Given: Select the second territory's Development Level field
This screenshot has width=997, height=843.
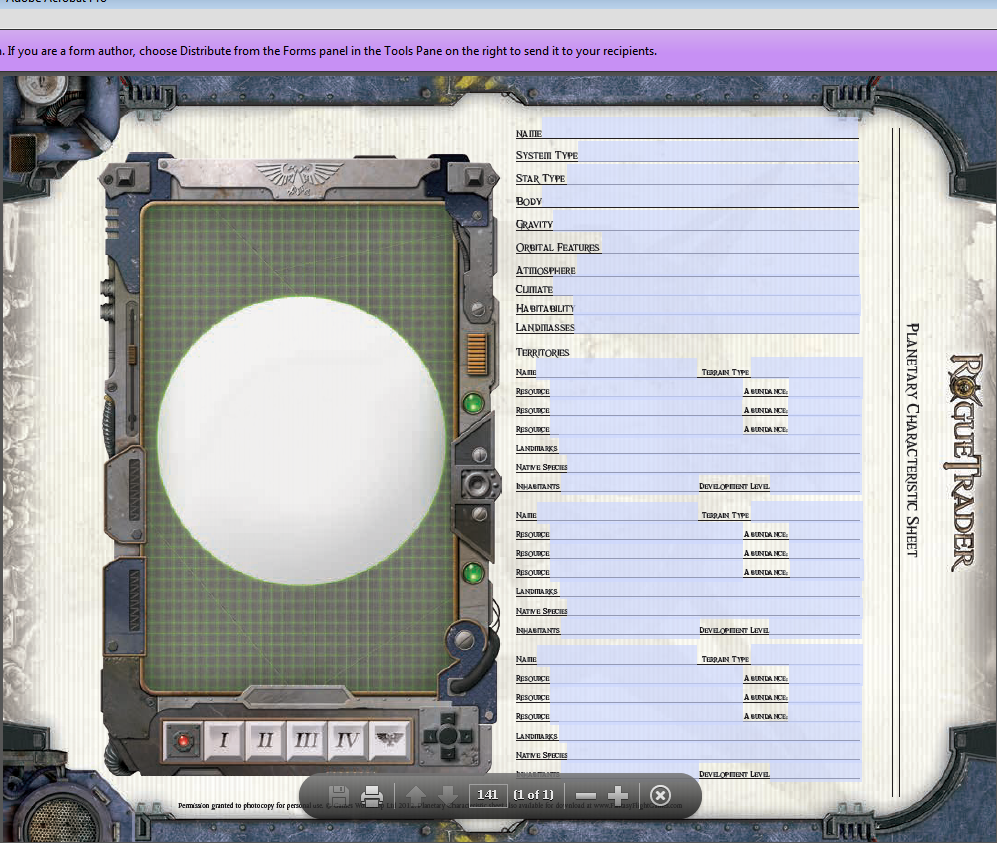Looking at the screenshot, I should pos(816,626).
